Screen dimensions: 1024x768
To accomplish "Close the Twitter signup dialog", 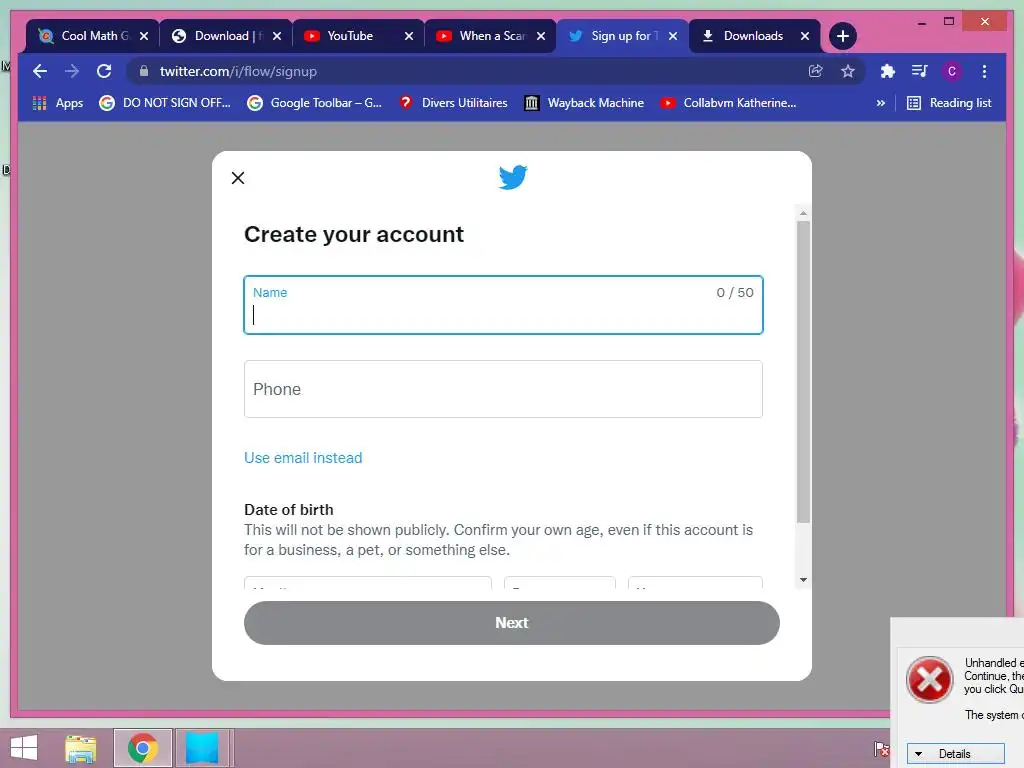I will click(x=238, y=178).
